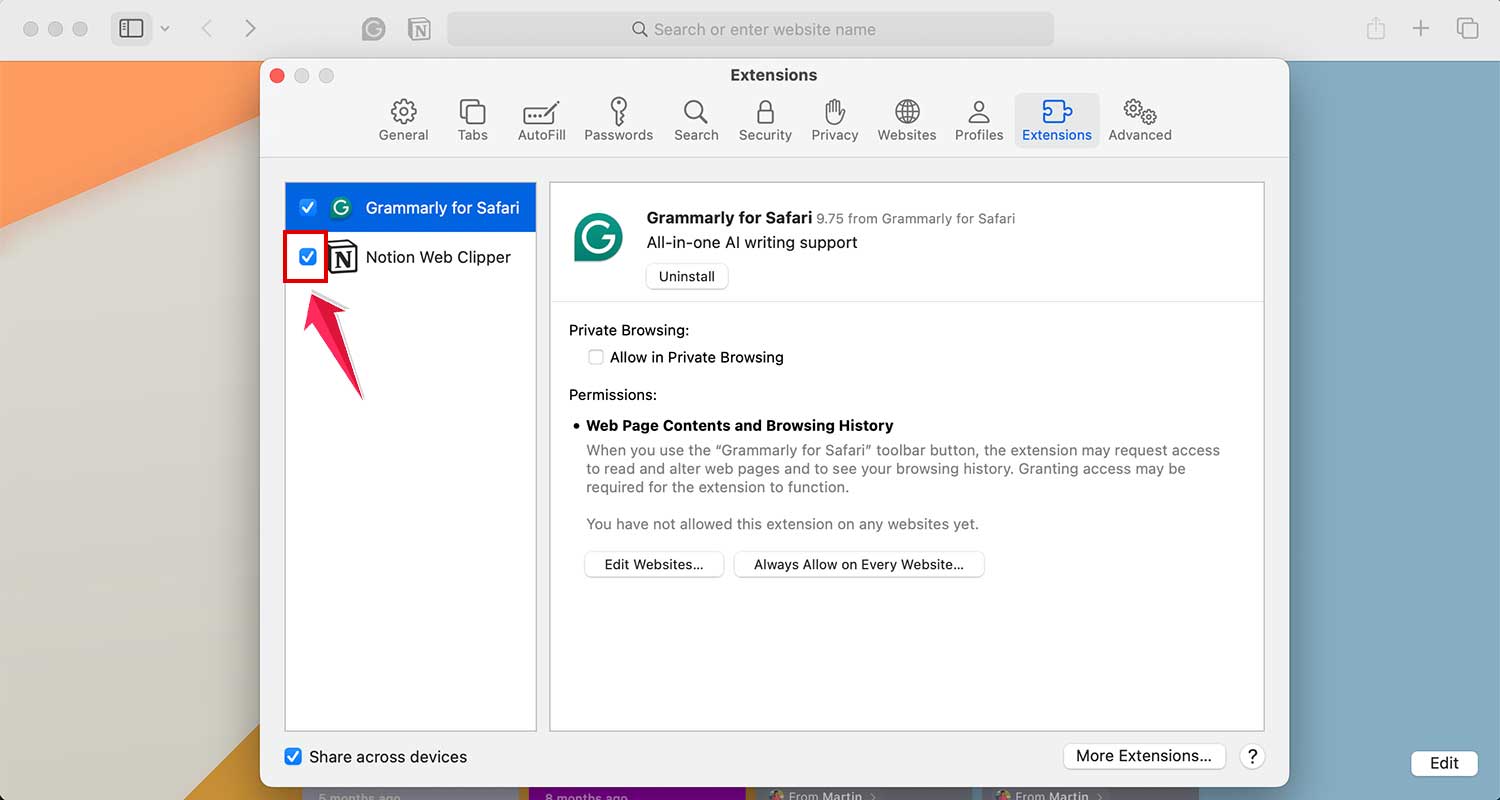Disable the Notion Web Clipper extension
The image size is (1500, 800).
pyautogui.click(x=306, y=257)
